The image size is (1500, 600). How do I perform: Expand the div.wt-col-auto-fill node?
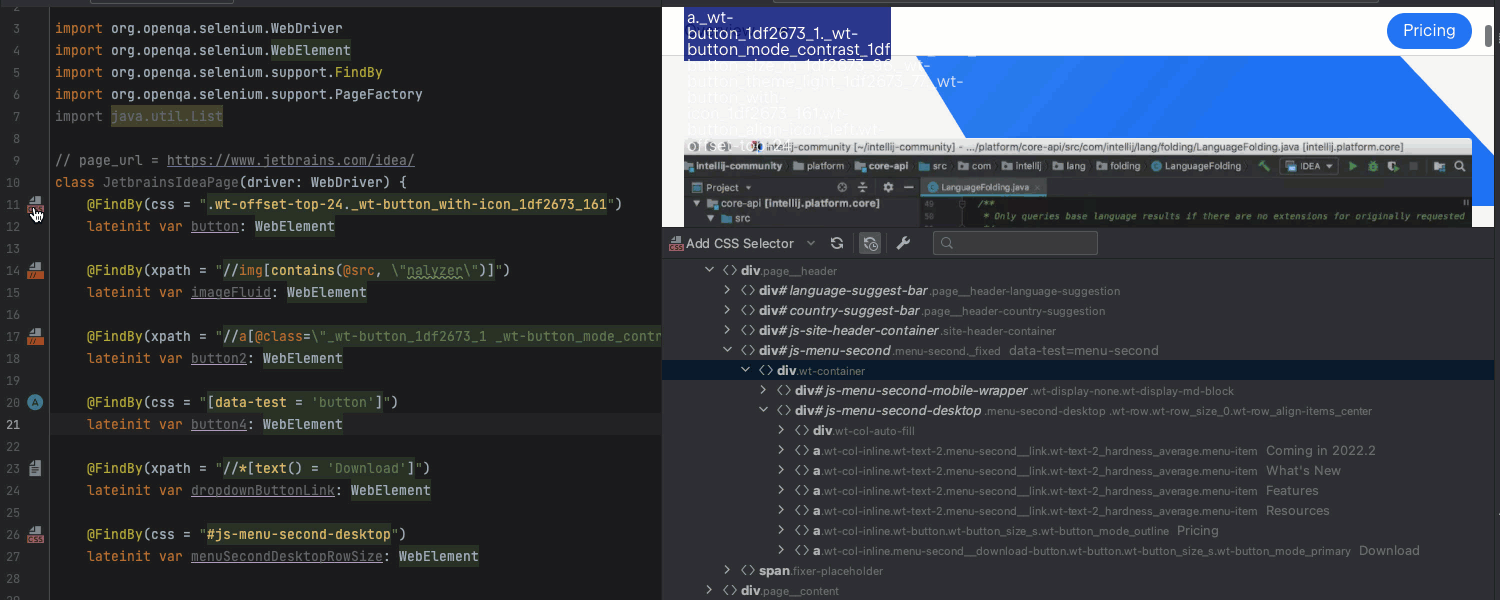click(782, 431)
